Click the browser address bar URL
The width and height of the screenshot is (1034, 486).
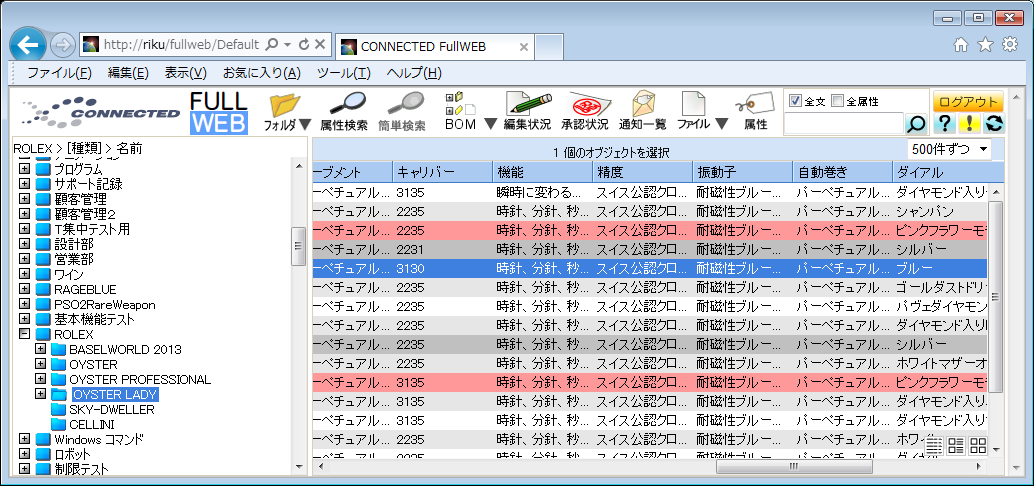pos(181,45)
